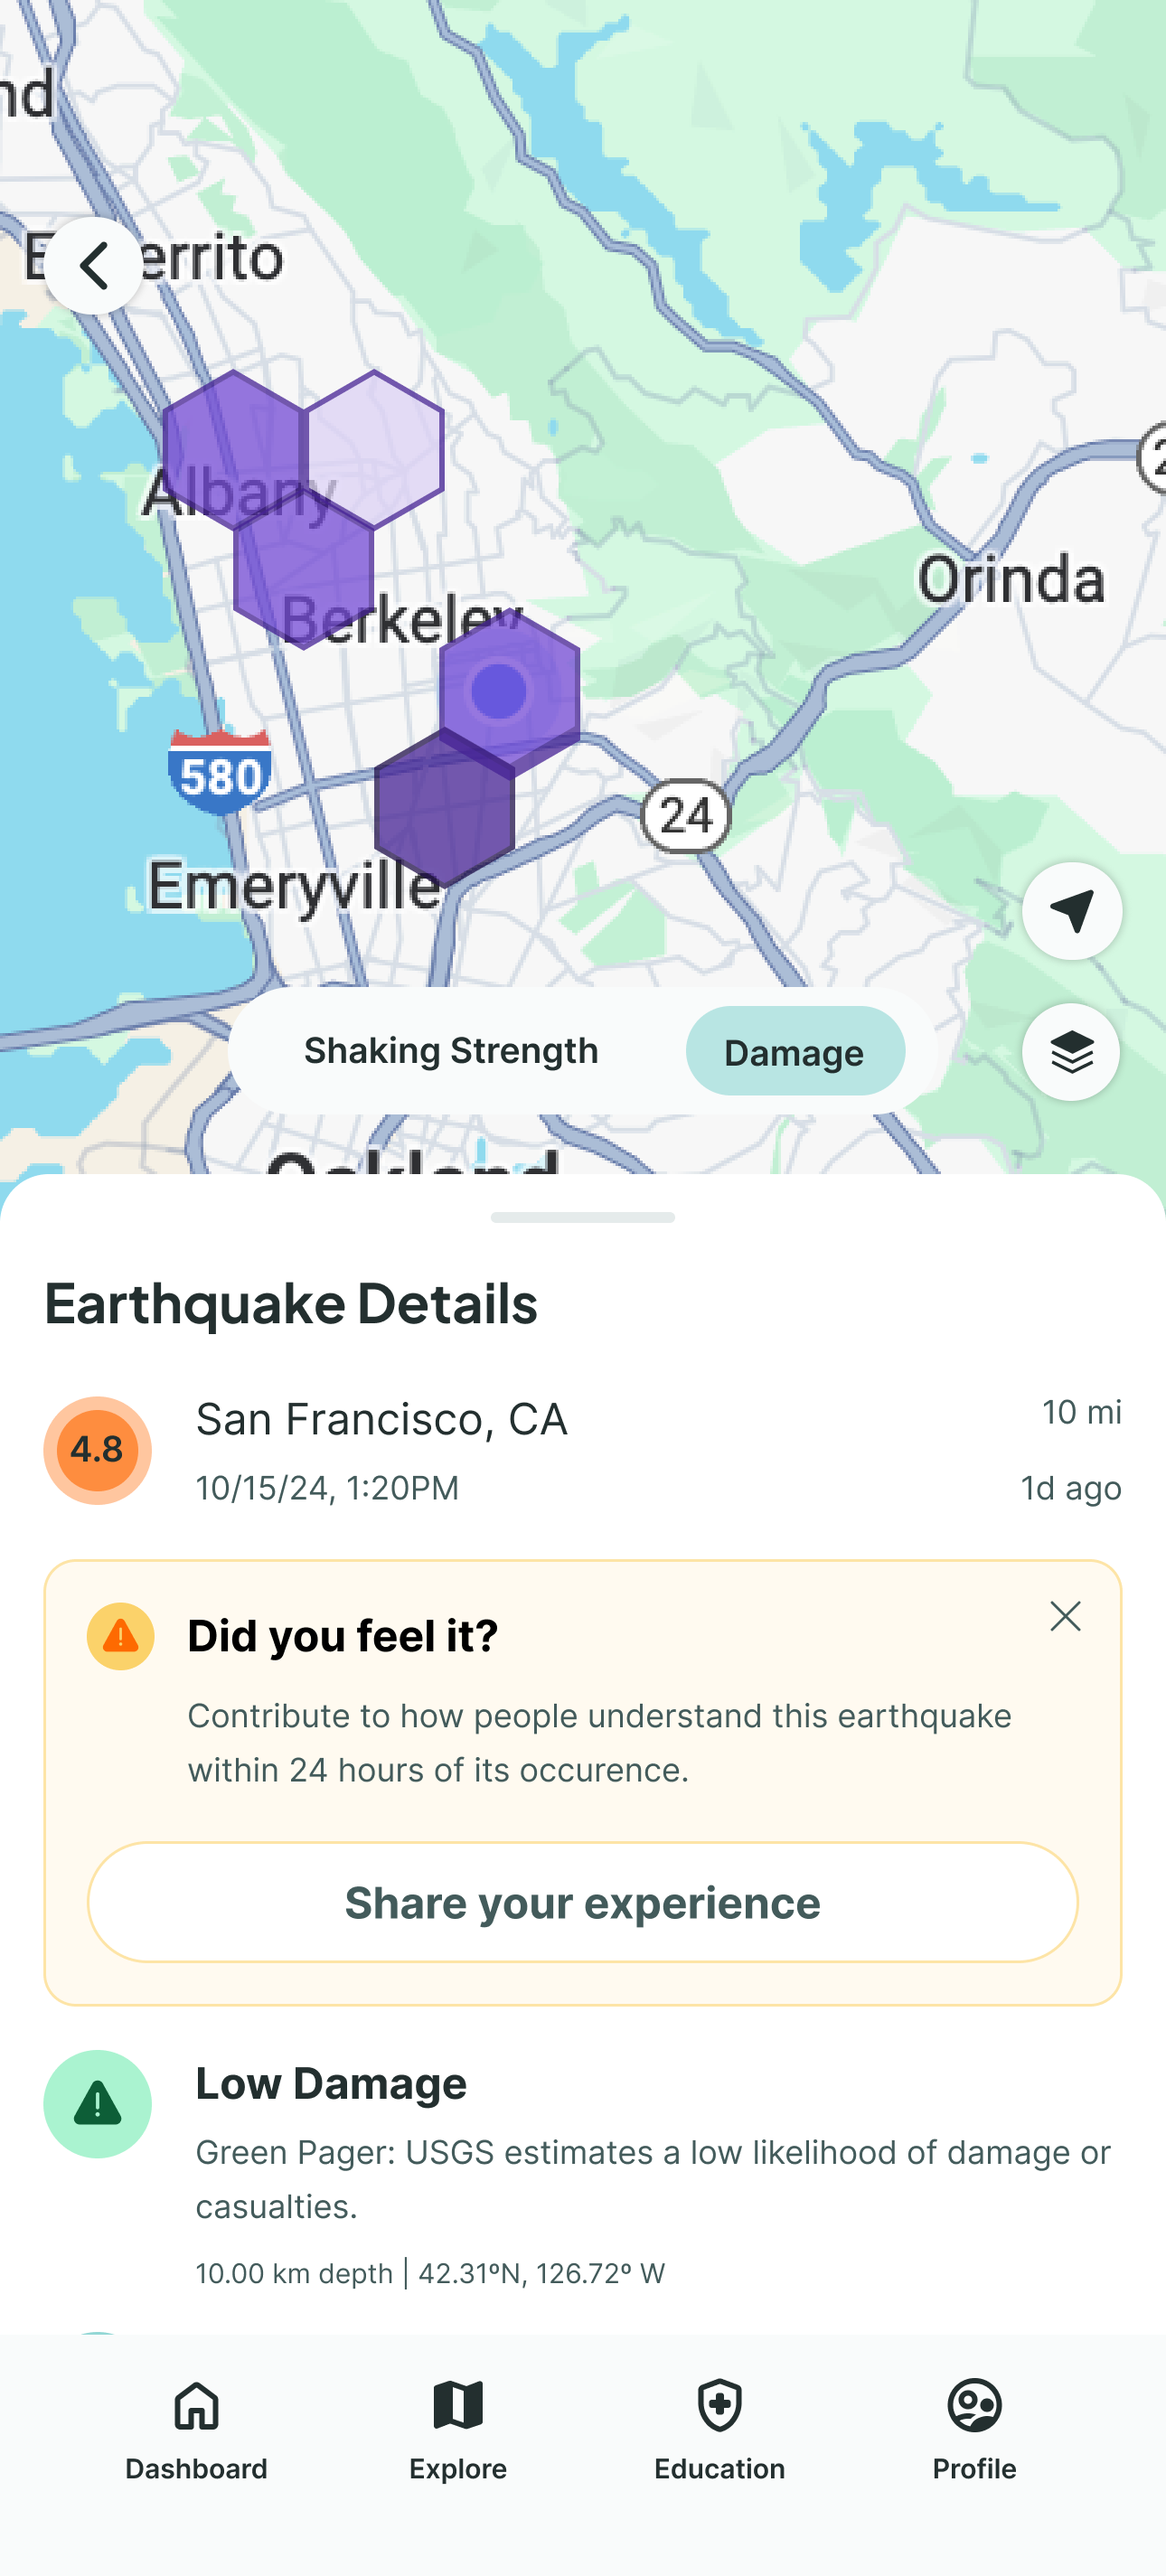Screen dimensions: 1166x2576
Task: Tap the blue epicenter dot on map
Action: (x=499, y=690)
